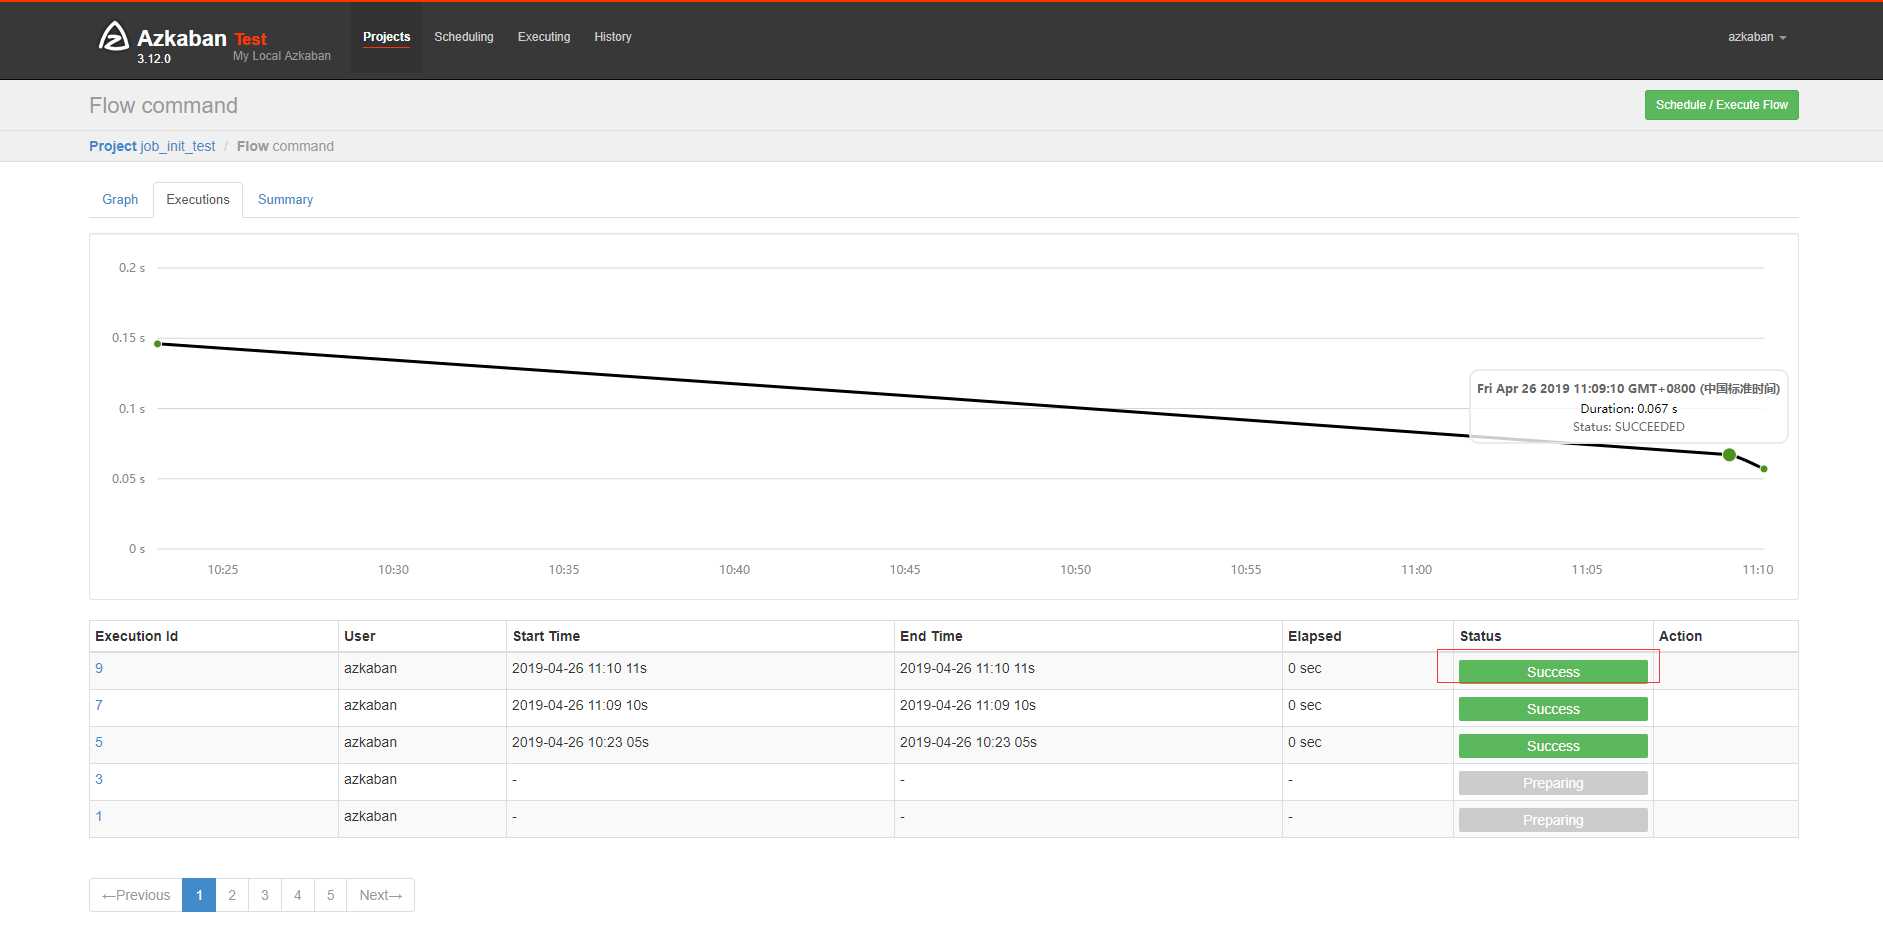Click the 10:45 axis label on chart
The width and height of the screenshot is (1883, 926).
click(905, 570)
